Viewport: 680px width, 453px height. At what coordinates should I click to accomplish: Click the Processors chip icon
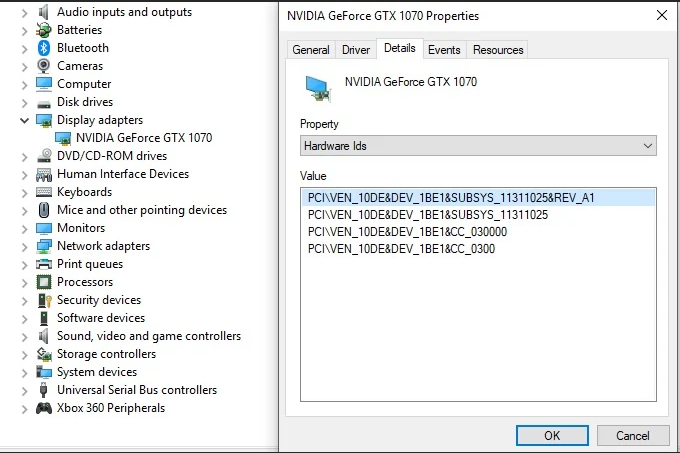(44, 282)
